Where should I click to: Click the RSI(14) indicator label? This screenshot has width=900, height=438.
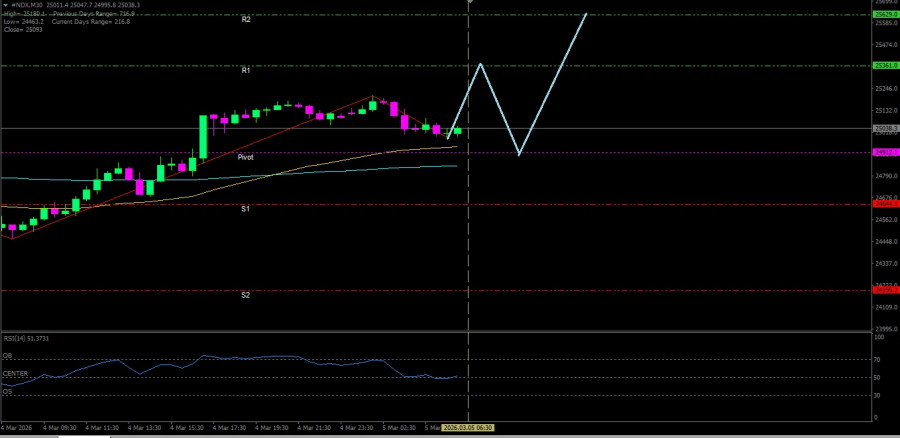[27, 338]
